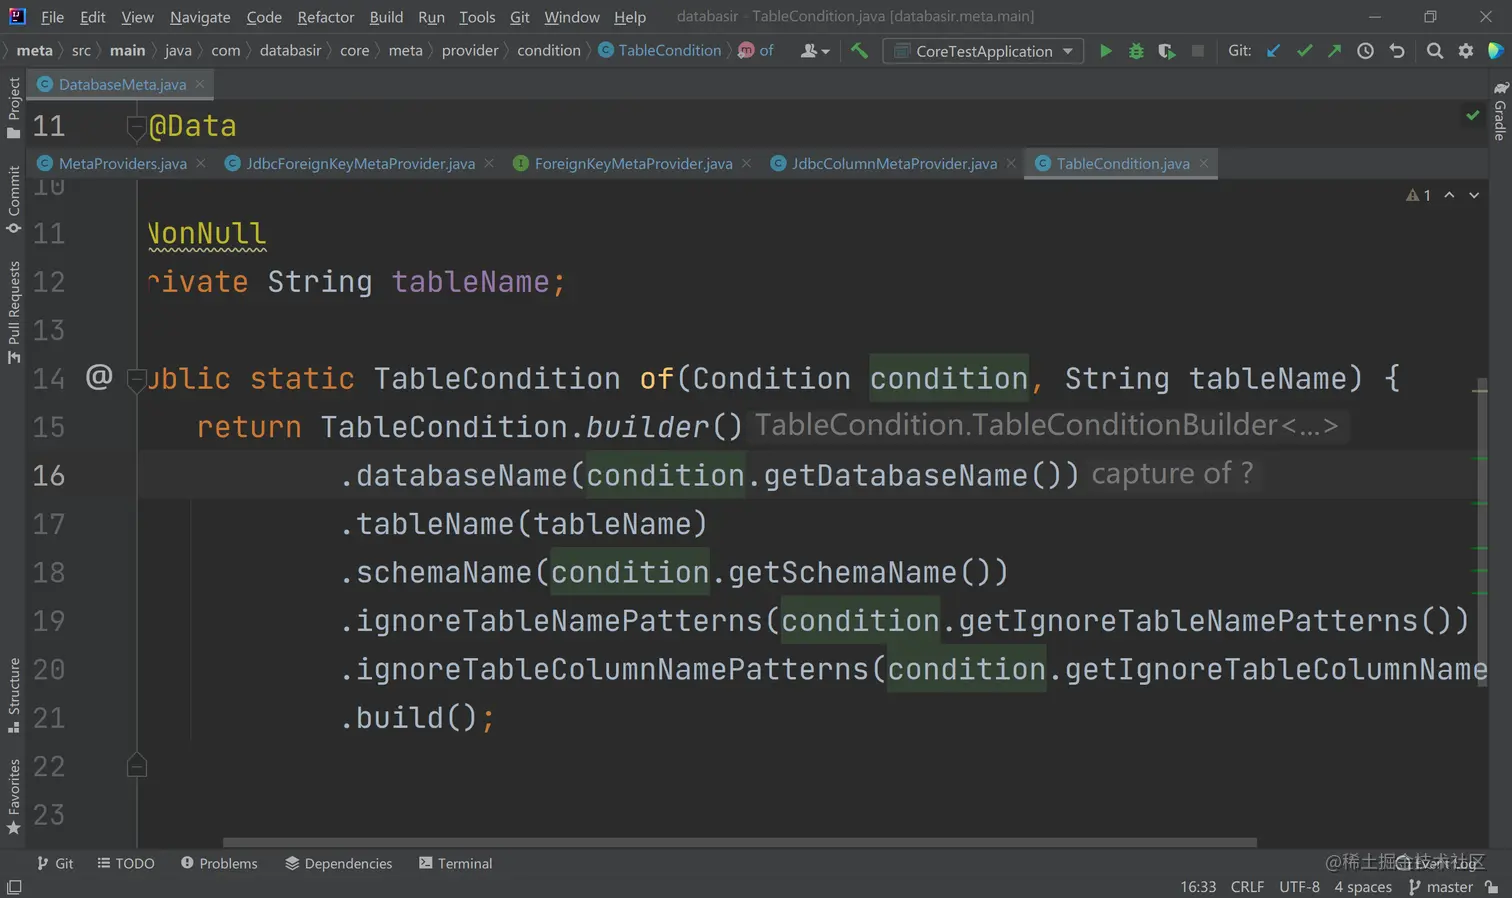Screen dimensions: 1512x898
Task: Click the editor horizontal scrollbar
Action: (740, 842)
